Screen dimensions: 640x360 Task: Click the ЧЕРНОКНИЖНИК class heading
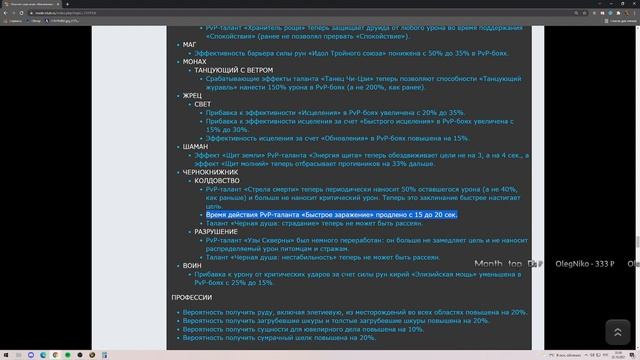click(x=210, y=172)
